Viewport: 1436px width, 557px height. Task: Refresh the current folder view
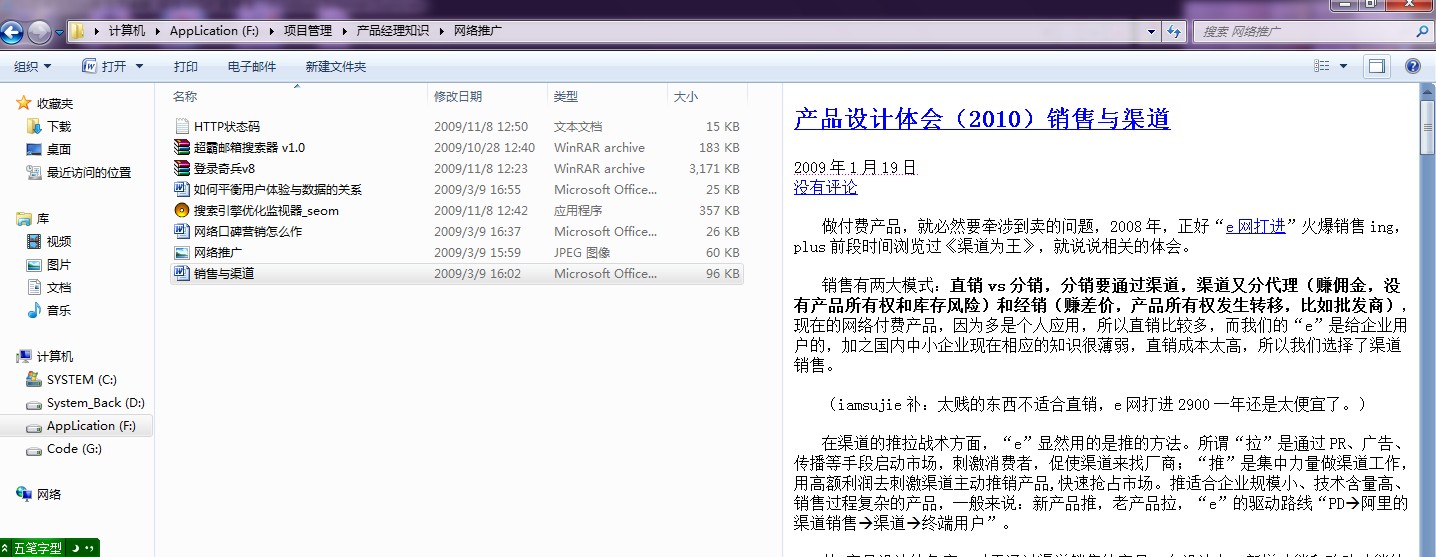pyautogui.click(x=1174, y=31)
